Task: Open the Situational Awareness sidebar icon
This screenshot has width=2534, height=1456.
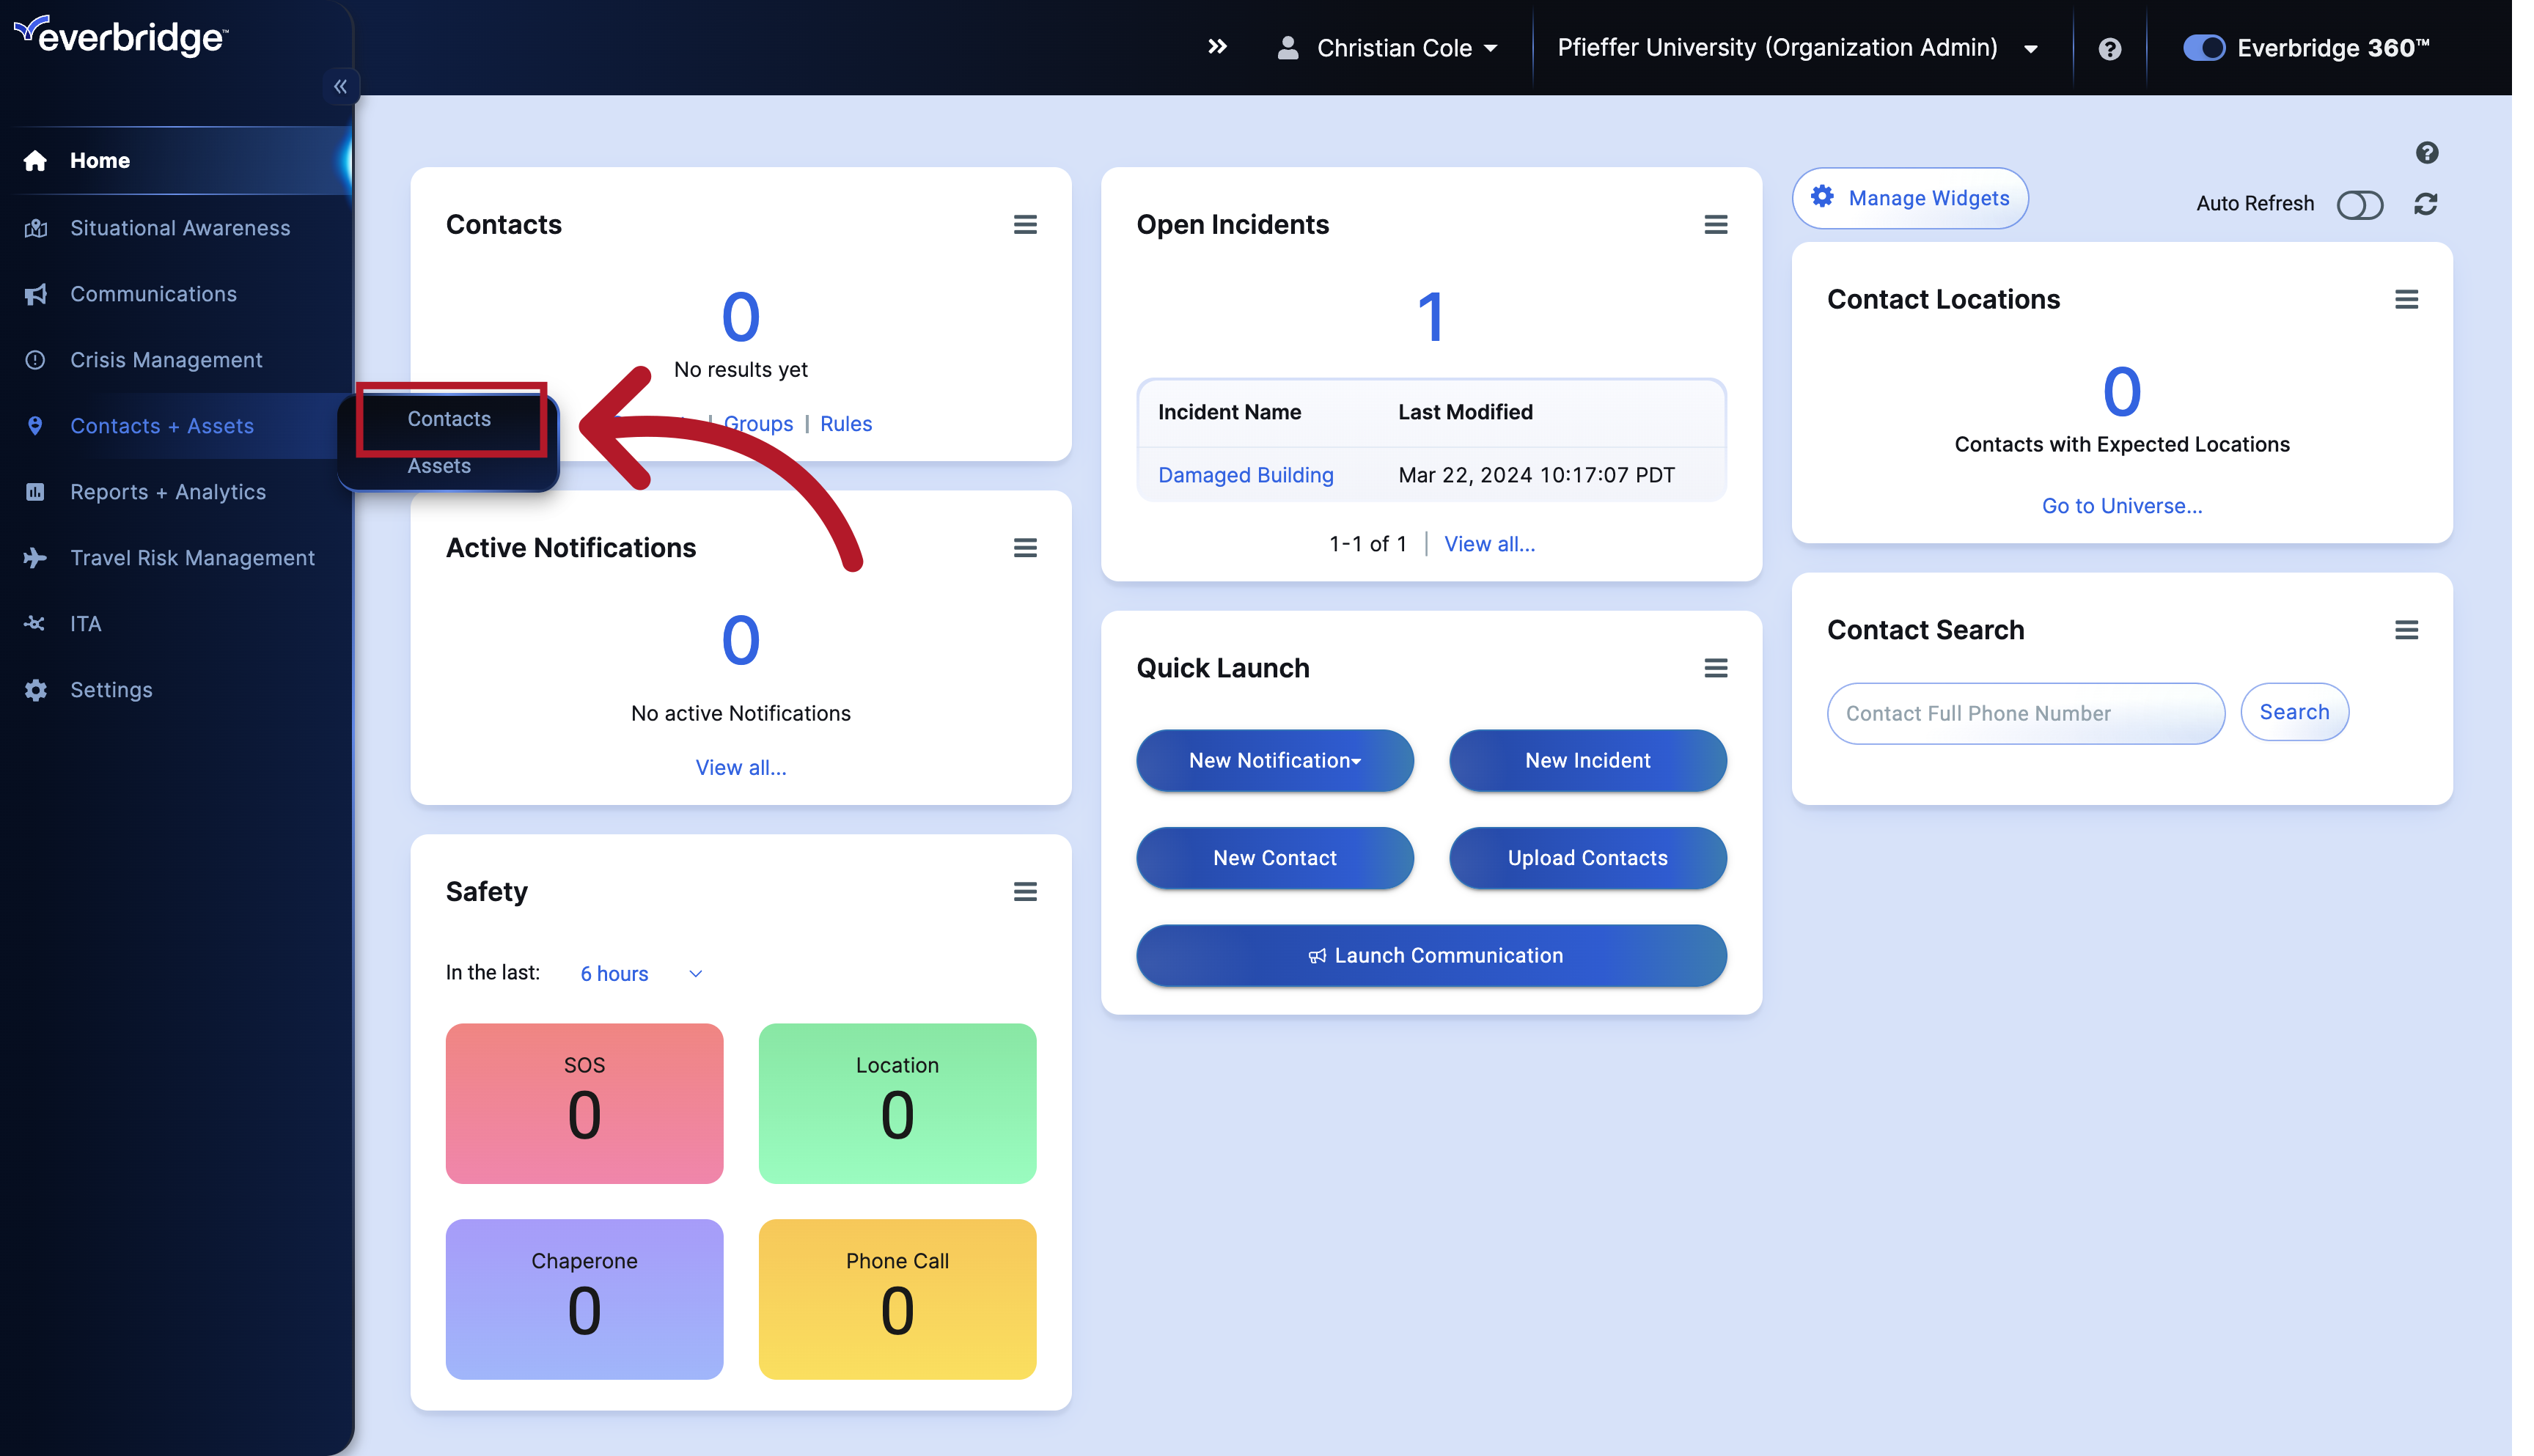Action: [36, 228]
